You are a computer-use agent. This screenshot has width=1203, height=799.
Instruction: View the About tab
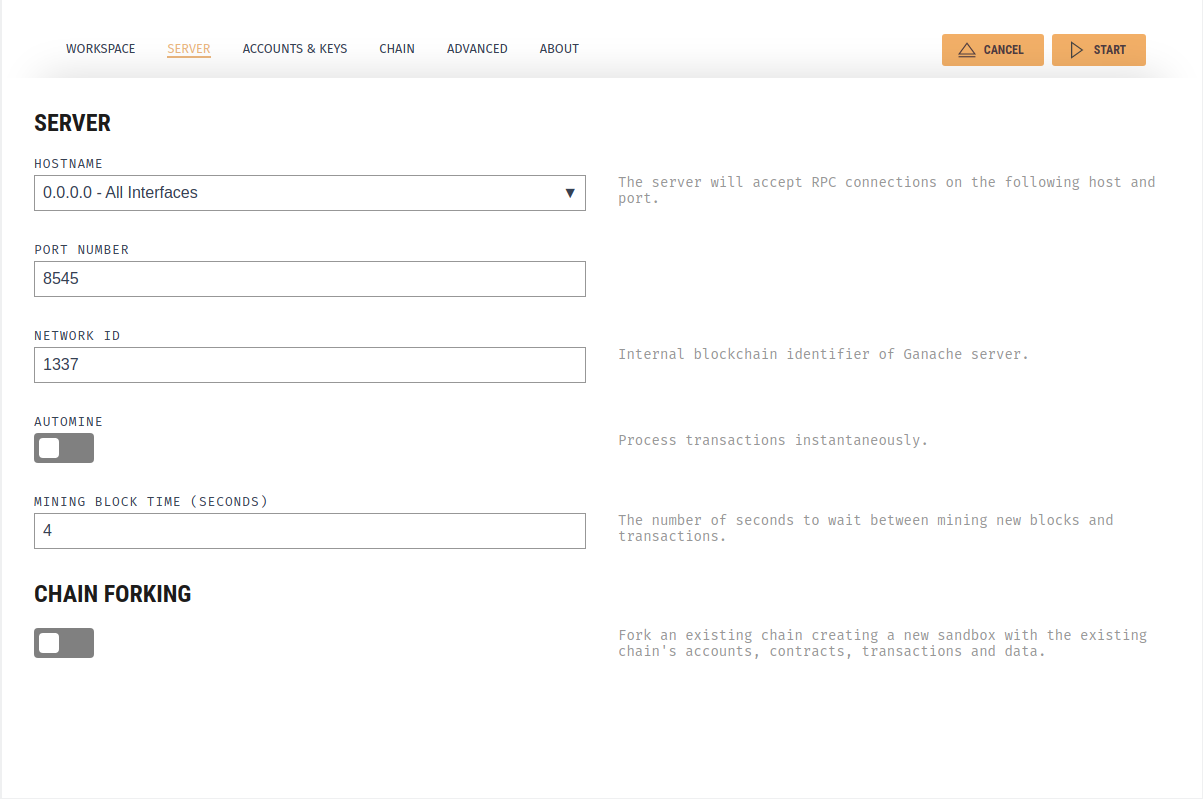pos(559,48)
